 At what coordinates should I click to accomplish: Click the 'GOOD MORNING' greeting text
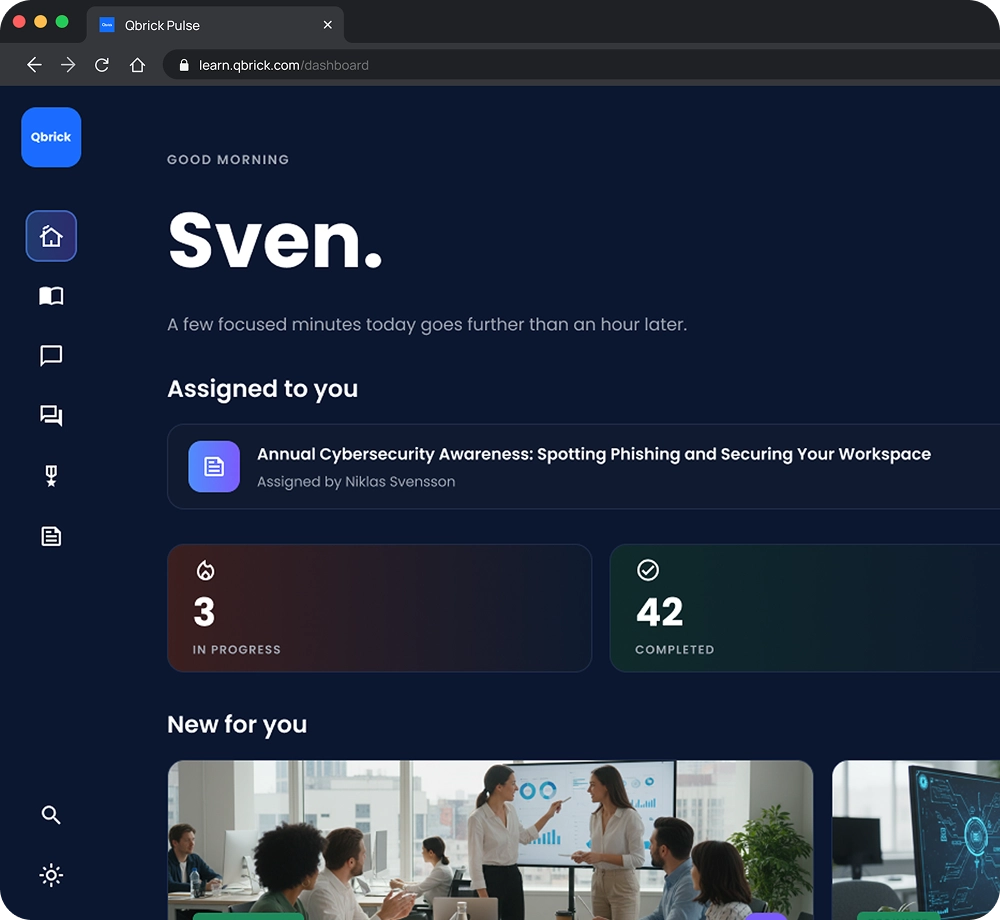click(228, 159)
